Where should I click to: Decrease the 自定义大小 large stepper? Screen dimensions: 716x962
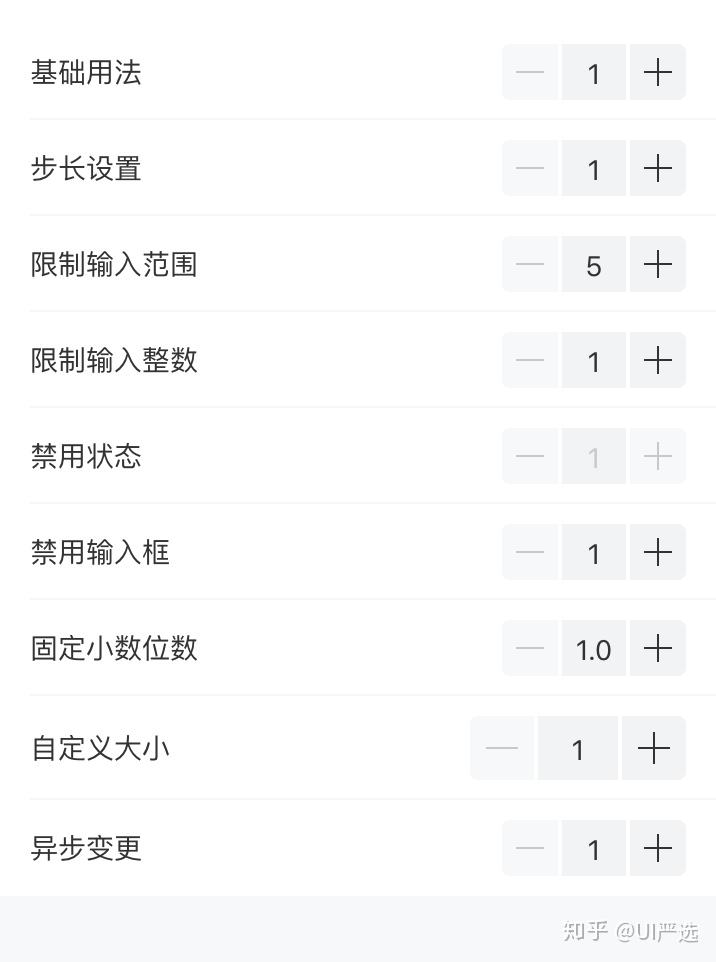pyautogui.click(x=502, y=748)
